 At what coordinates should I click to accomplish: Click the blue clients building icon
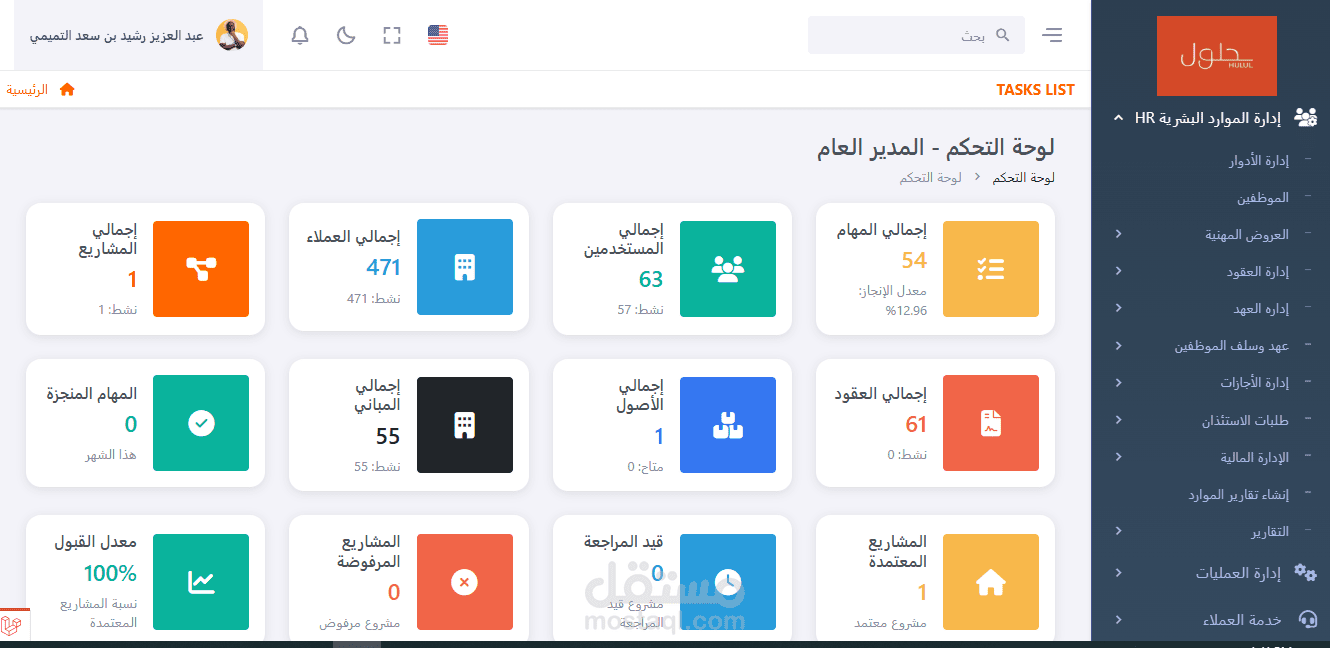point(464,267)
